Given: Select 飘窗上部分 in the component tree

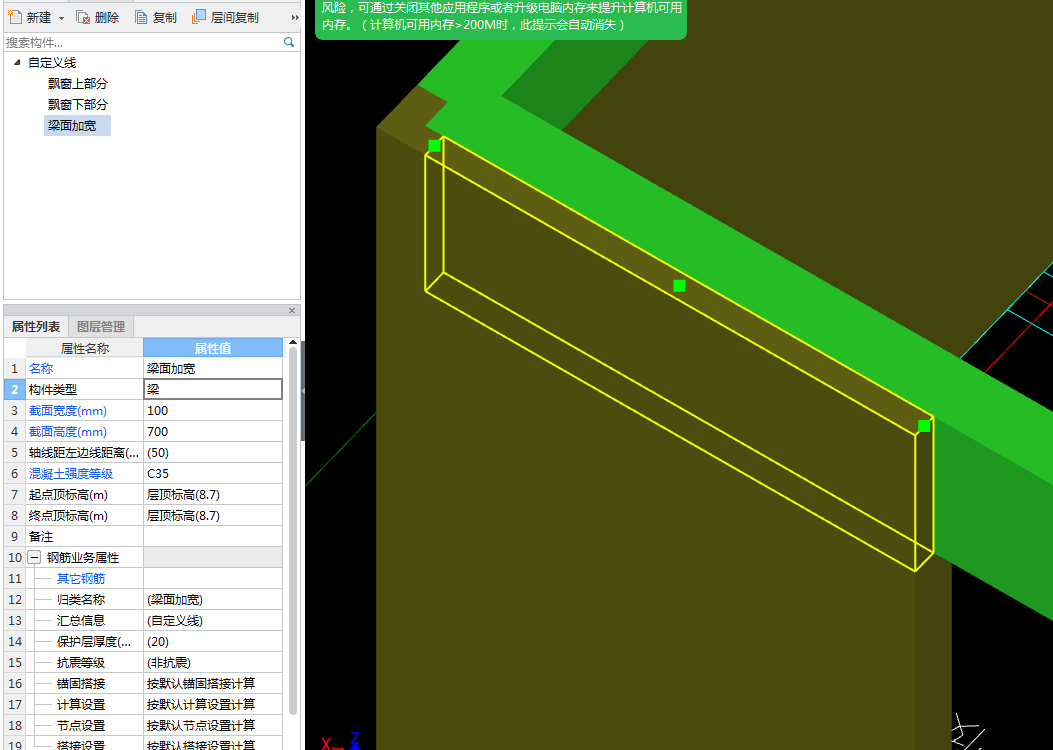Looking at the screenshot, I should point(77,84).
